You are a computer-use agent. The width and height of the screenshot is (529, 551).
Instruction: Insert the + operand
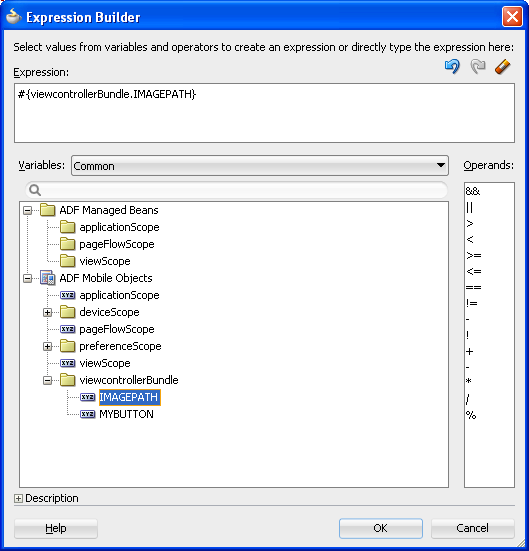(x=470, y=351)
